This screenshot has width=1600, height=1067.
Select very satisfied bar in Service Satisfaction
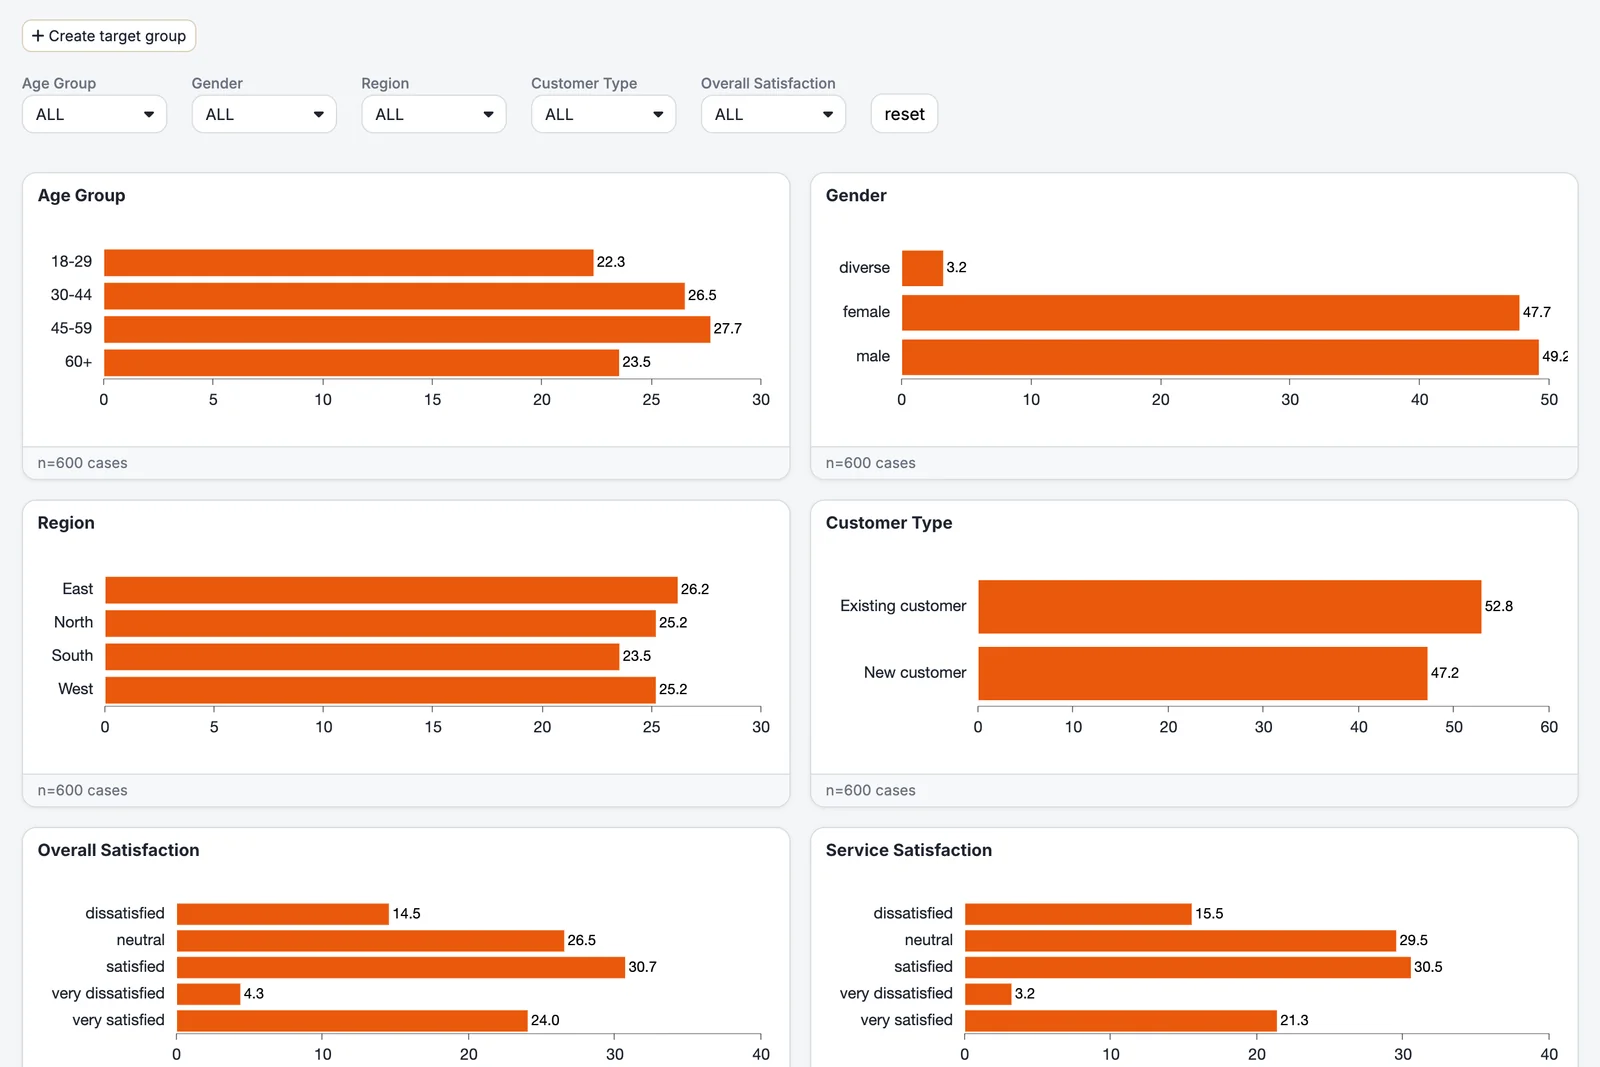pos(1121,1021)
